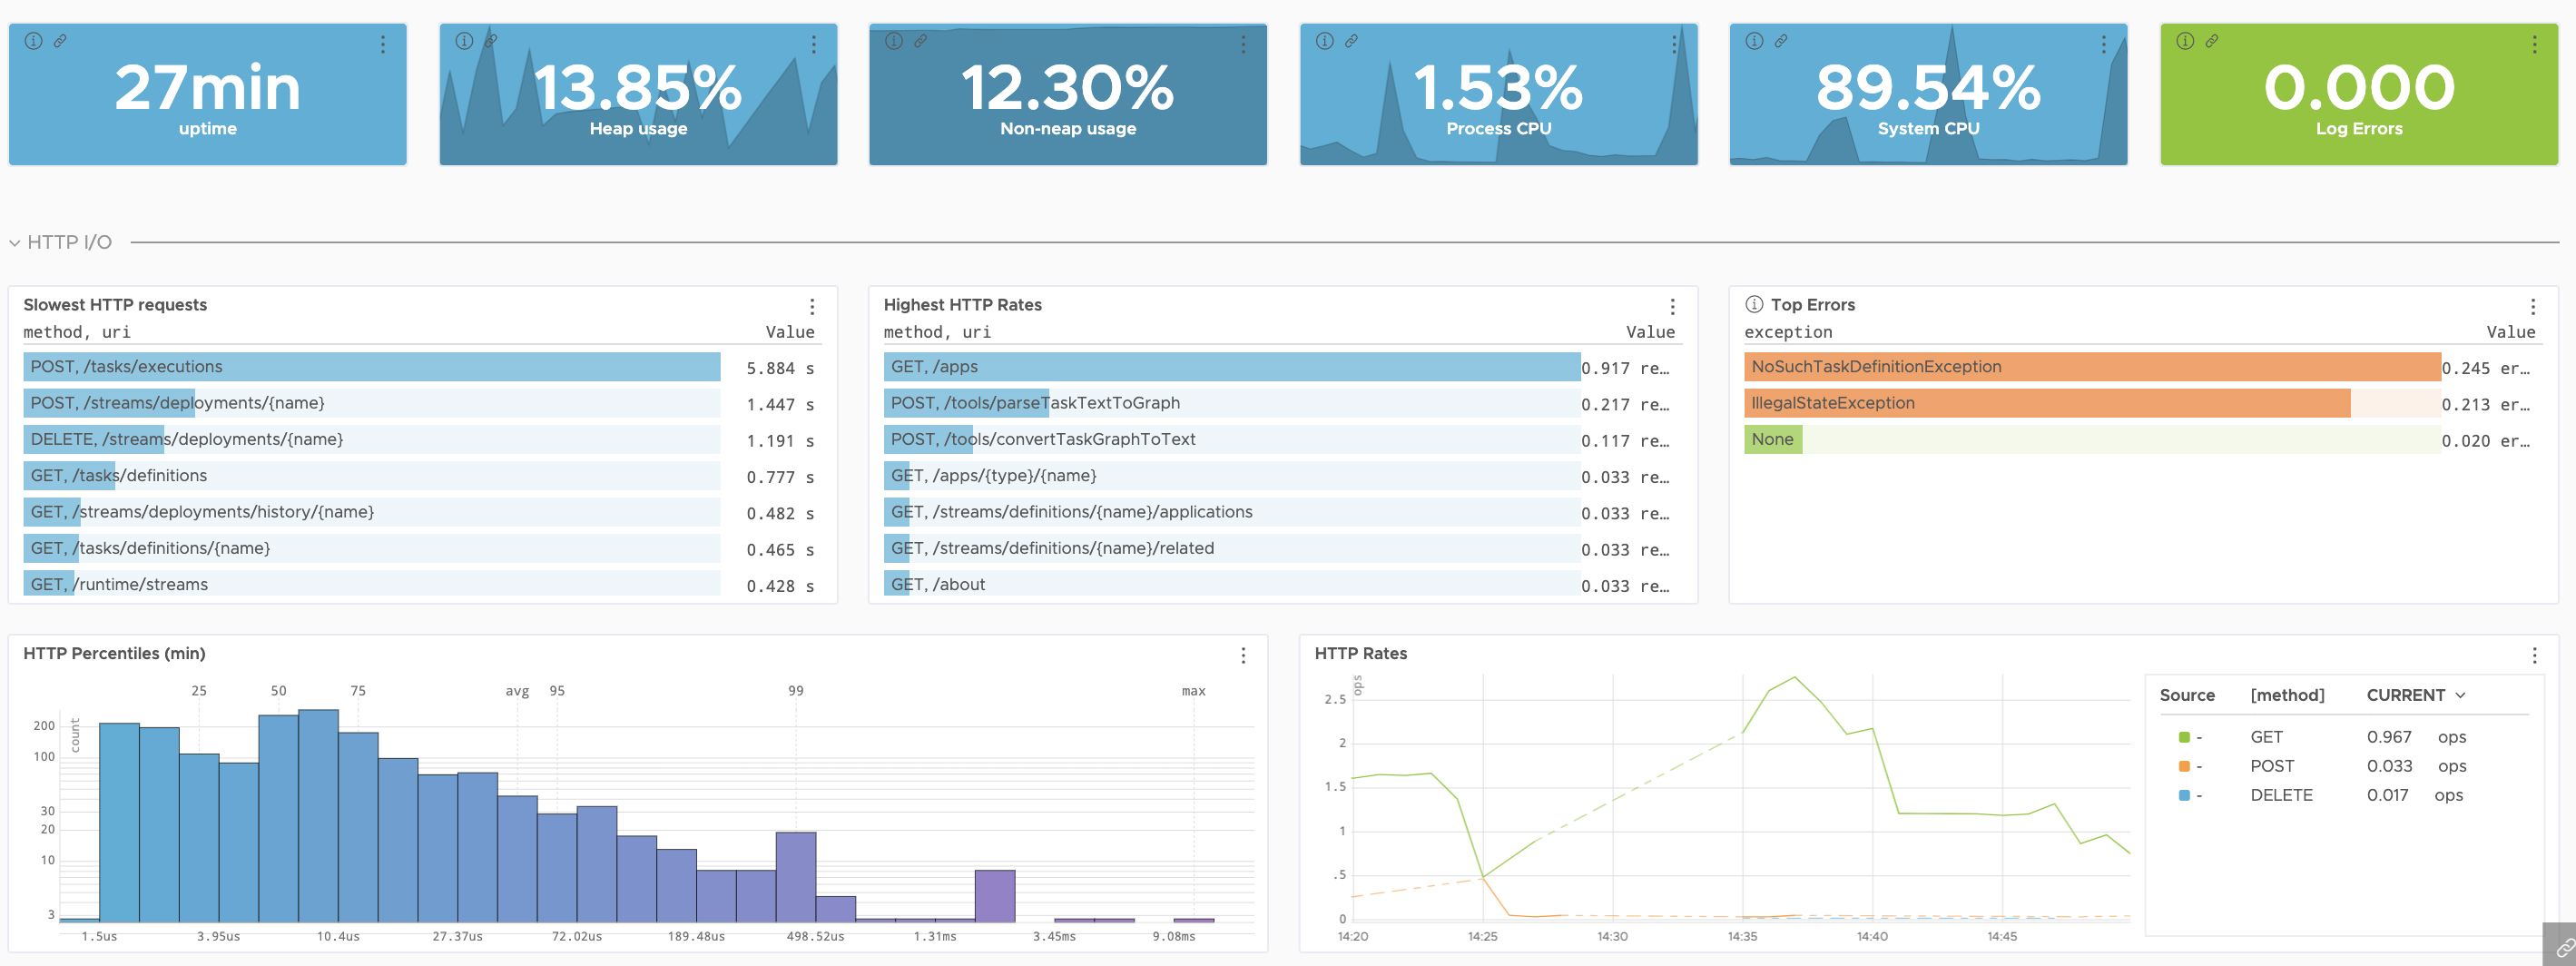The width and height of the screenshot is (2576, 966).
Task: Select the POST, /tasks/executions row
Action: click(x=421, y=367)
